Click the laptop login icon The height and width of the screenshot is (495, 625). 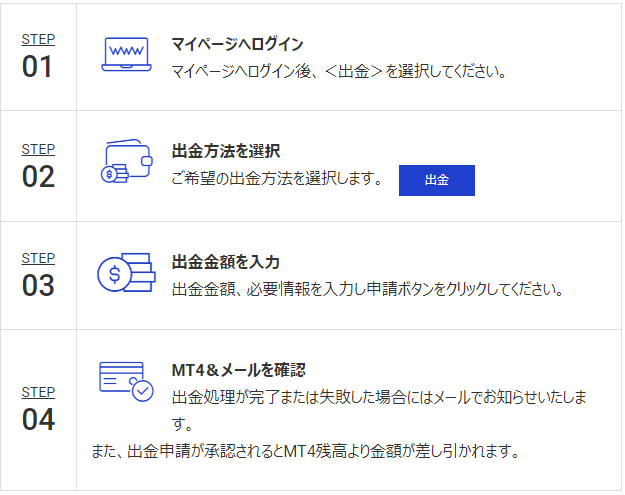tap(125, 54)
